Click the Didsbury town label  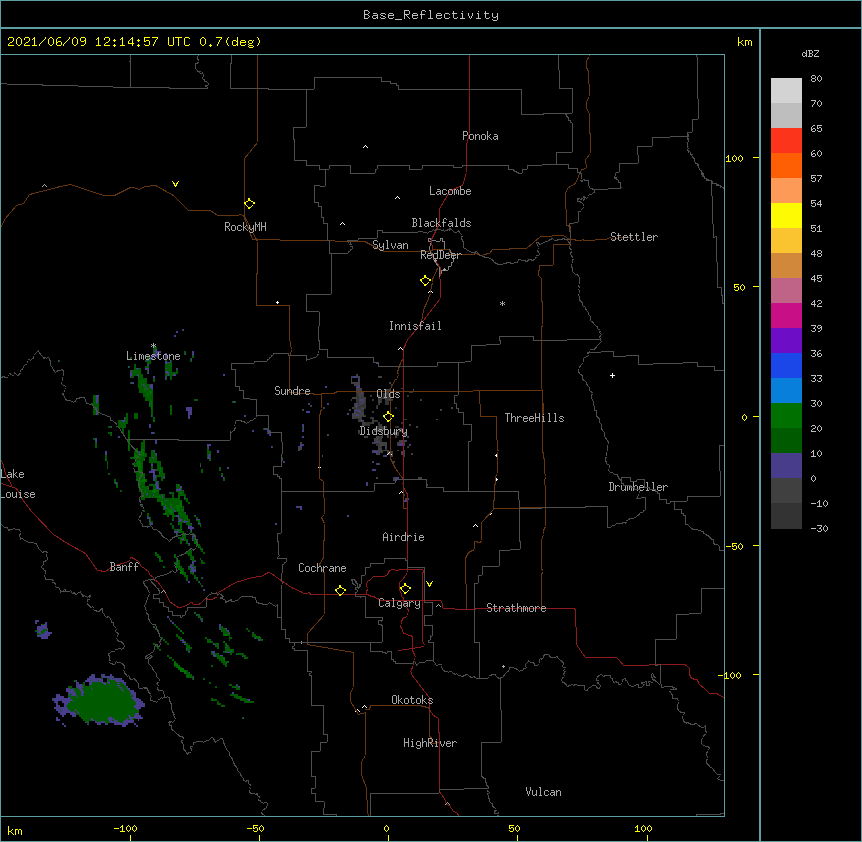[383, 431]
